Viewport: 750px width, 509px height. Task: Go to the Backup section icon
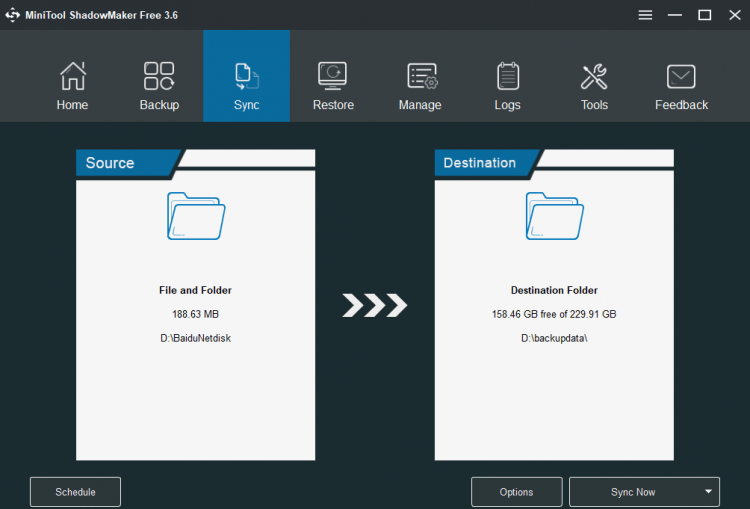(159, 76)
